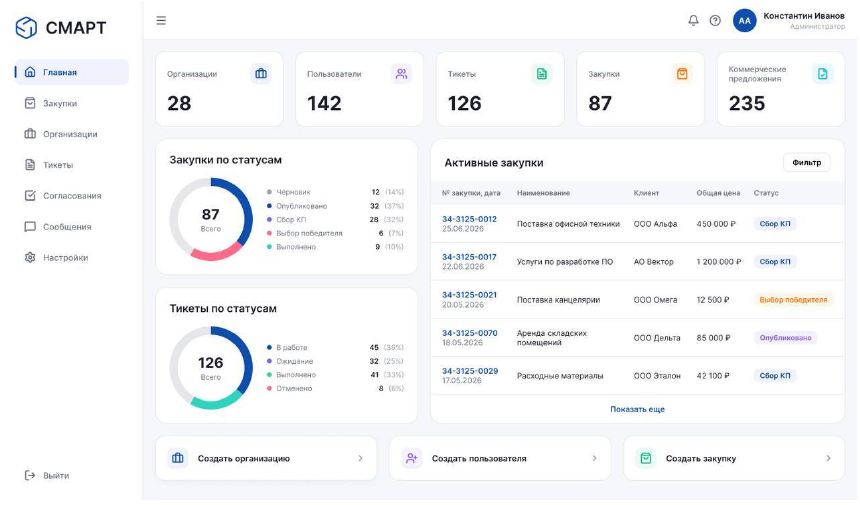860x505 pixels.
Task: Open purchase 34-3125-0021
Action: point(471,296)
